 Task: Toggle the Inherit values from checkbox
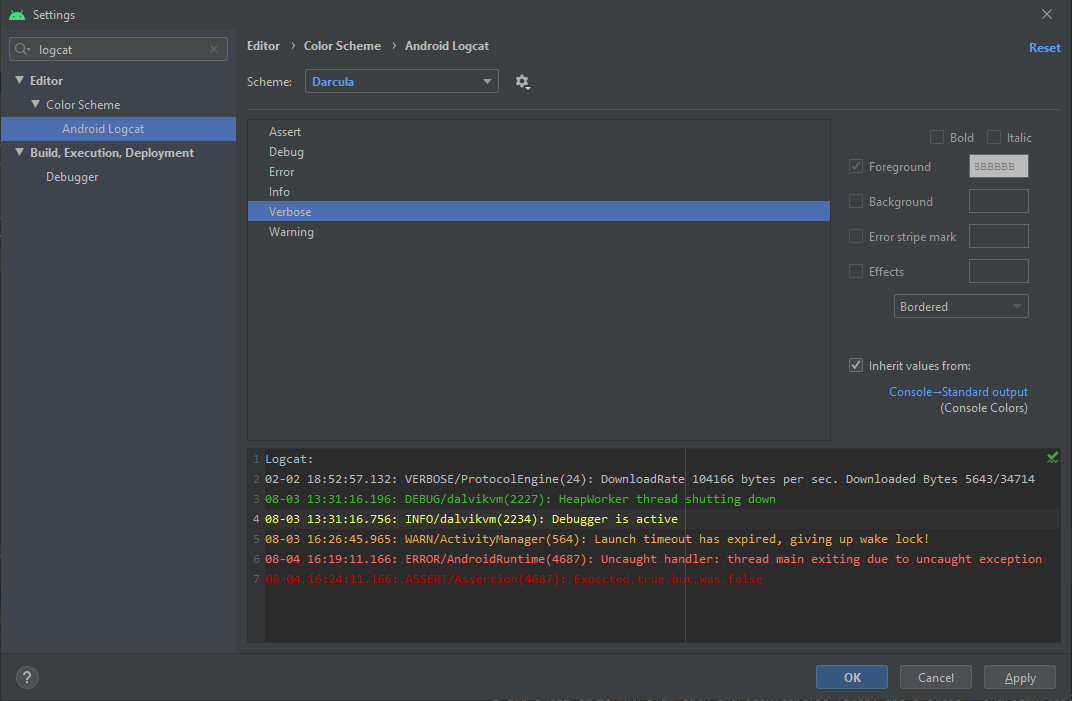coord(856,366)
